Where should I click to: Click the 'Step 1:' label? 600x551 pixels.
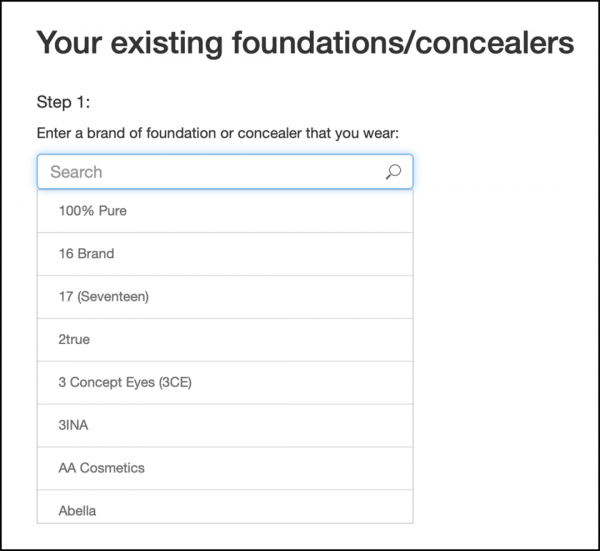pyautogui.click(x=63, y=102)
